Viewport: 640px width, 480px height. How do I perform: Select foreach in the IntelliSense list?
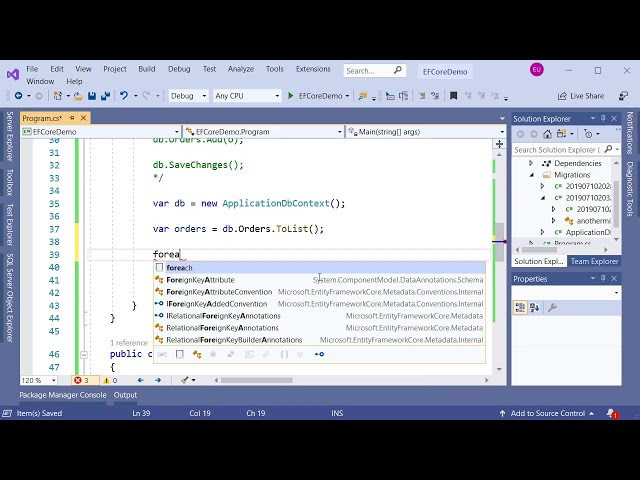(x=319, y=268)
